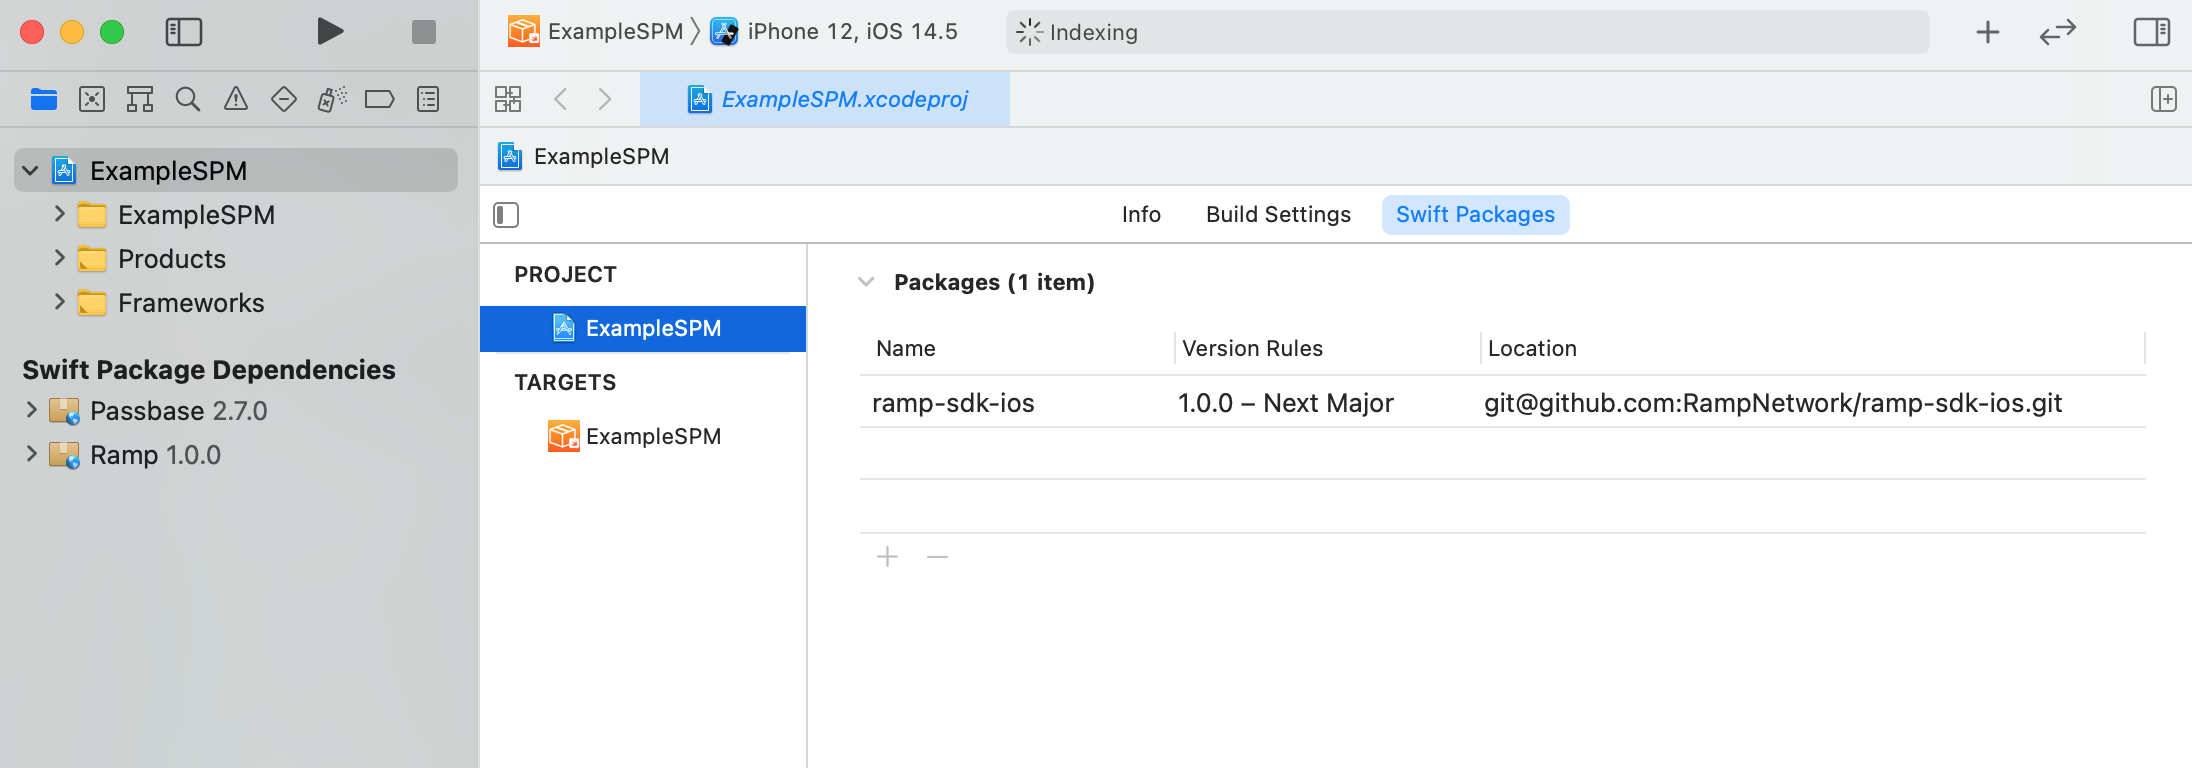Remove the selected Swift package
Viewport: 2192px width, 768px height.
point(937,557)
